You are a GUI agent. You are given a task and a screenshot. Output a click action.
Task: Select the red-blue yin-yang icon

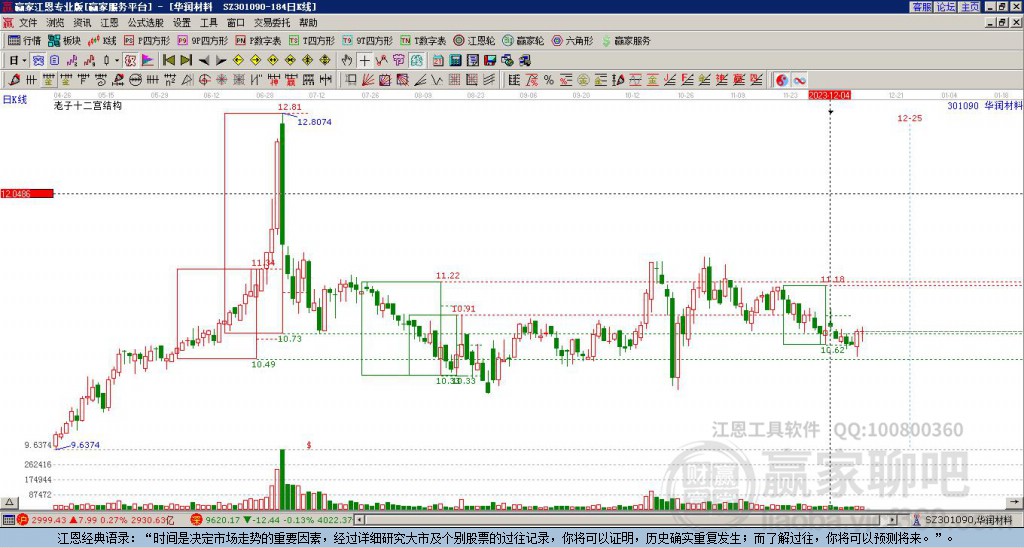782,80
